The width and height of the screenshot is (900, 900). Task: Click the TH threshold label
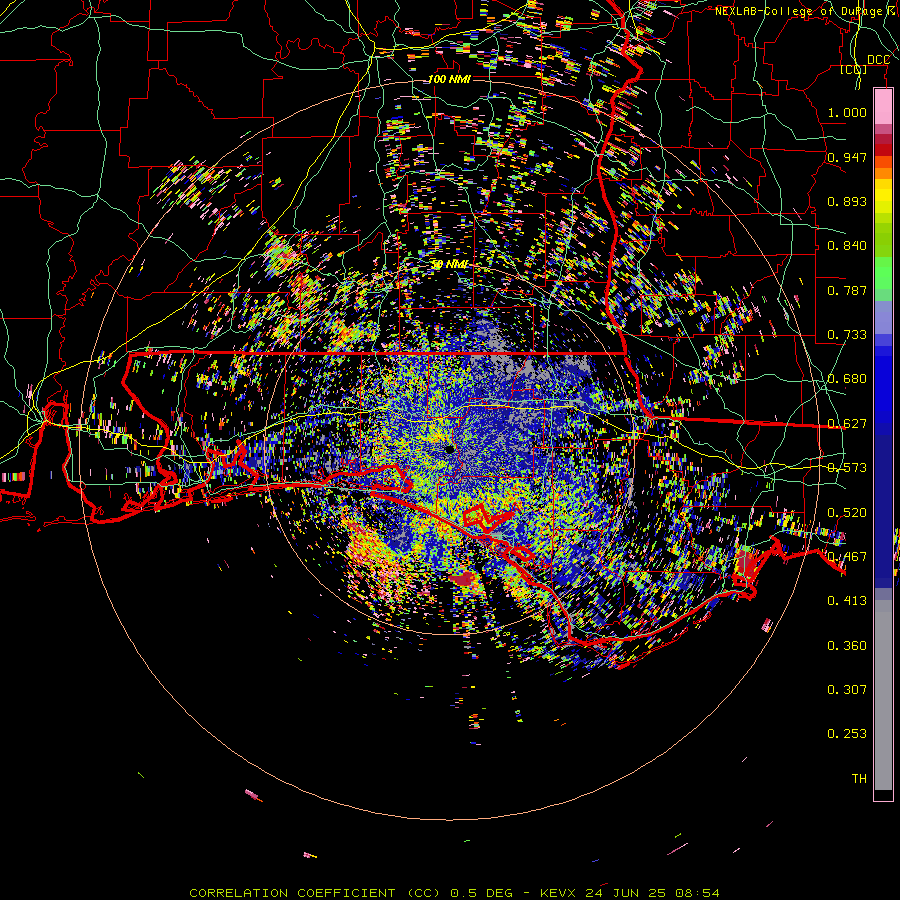tap(859, 779)
